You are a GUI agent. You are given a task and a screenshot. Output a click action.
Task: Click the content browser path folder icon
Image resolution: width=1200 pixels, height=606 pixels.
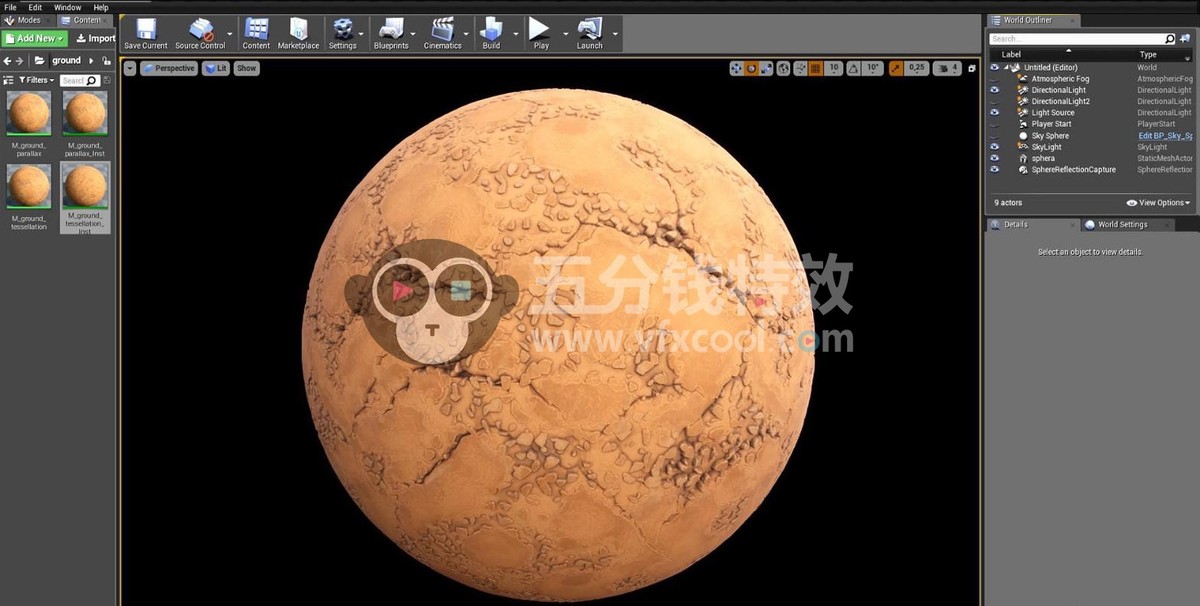[x=40, y=61]
